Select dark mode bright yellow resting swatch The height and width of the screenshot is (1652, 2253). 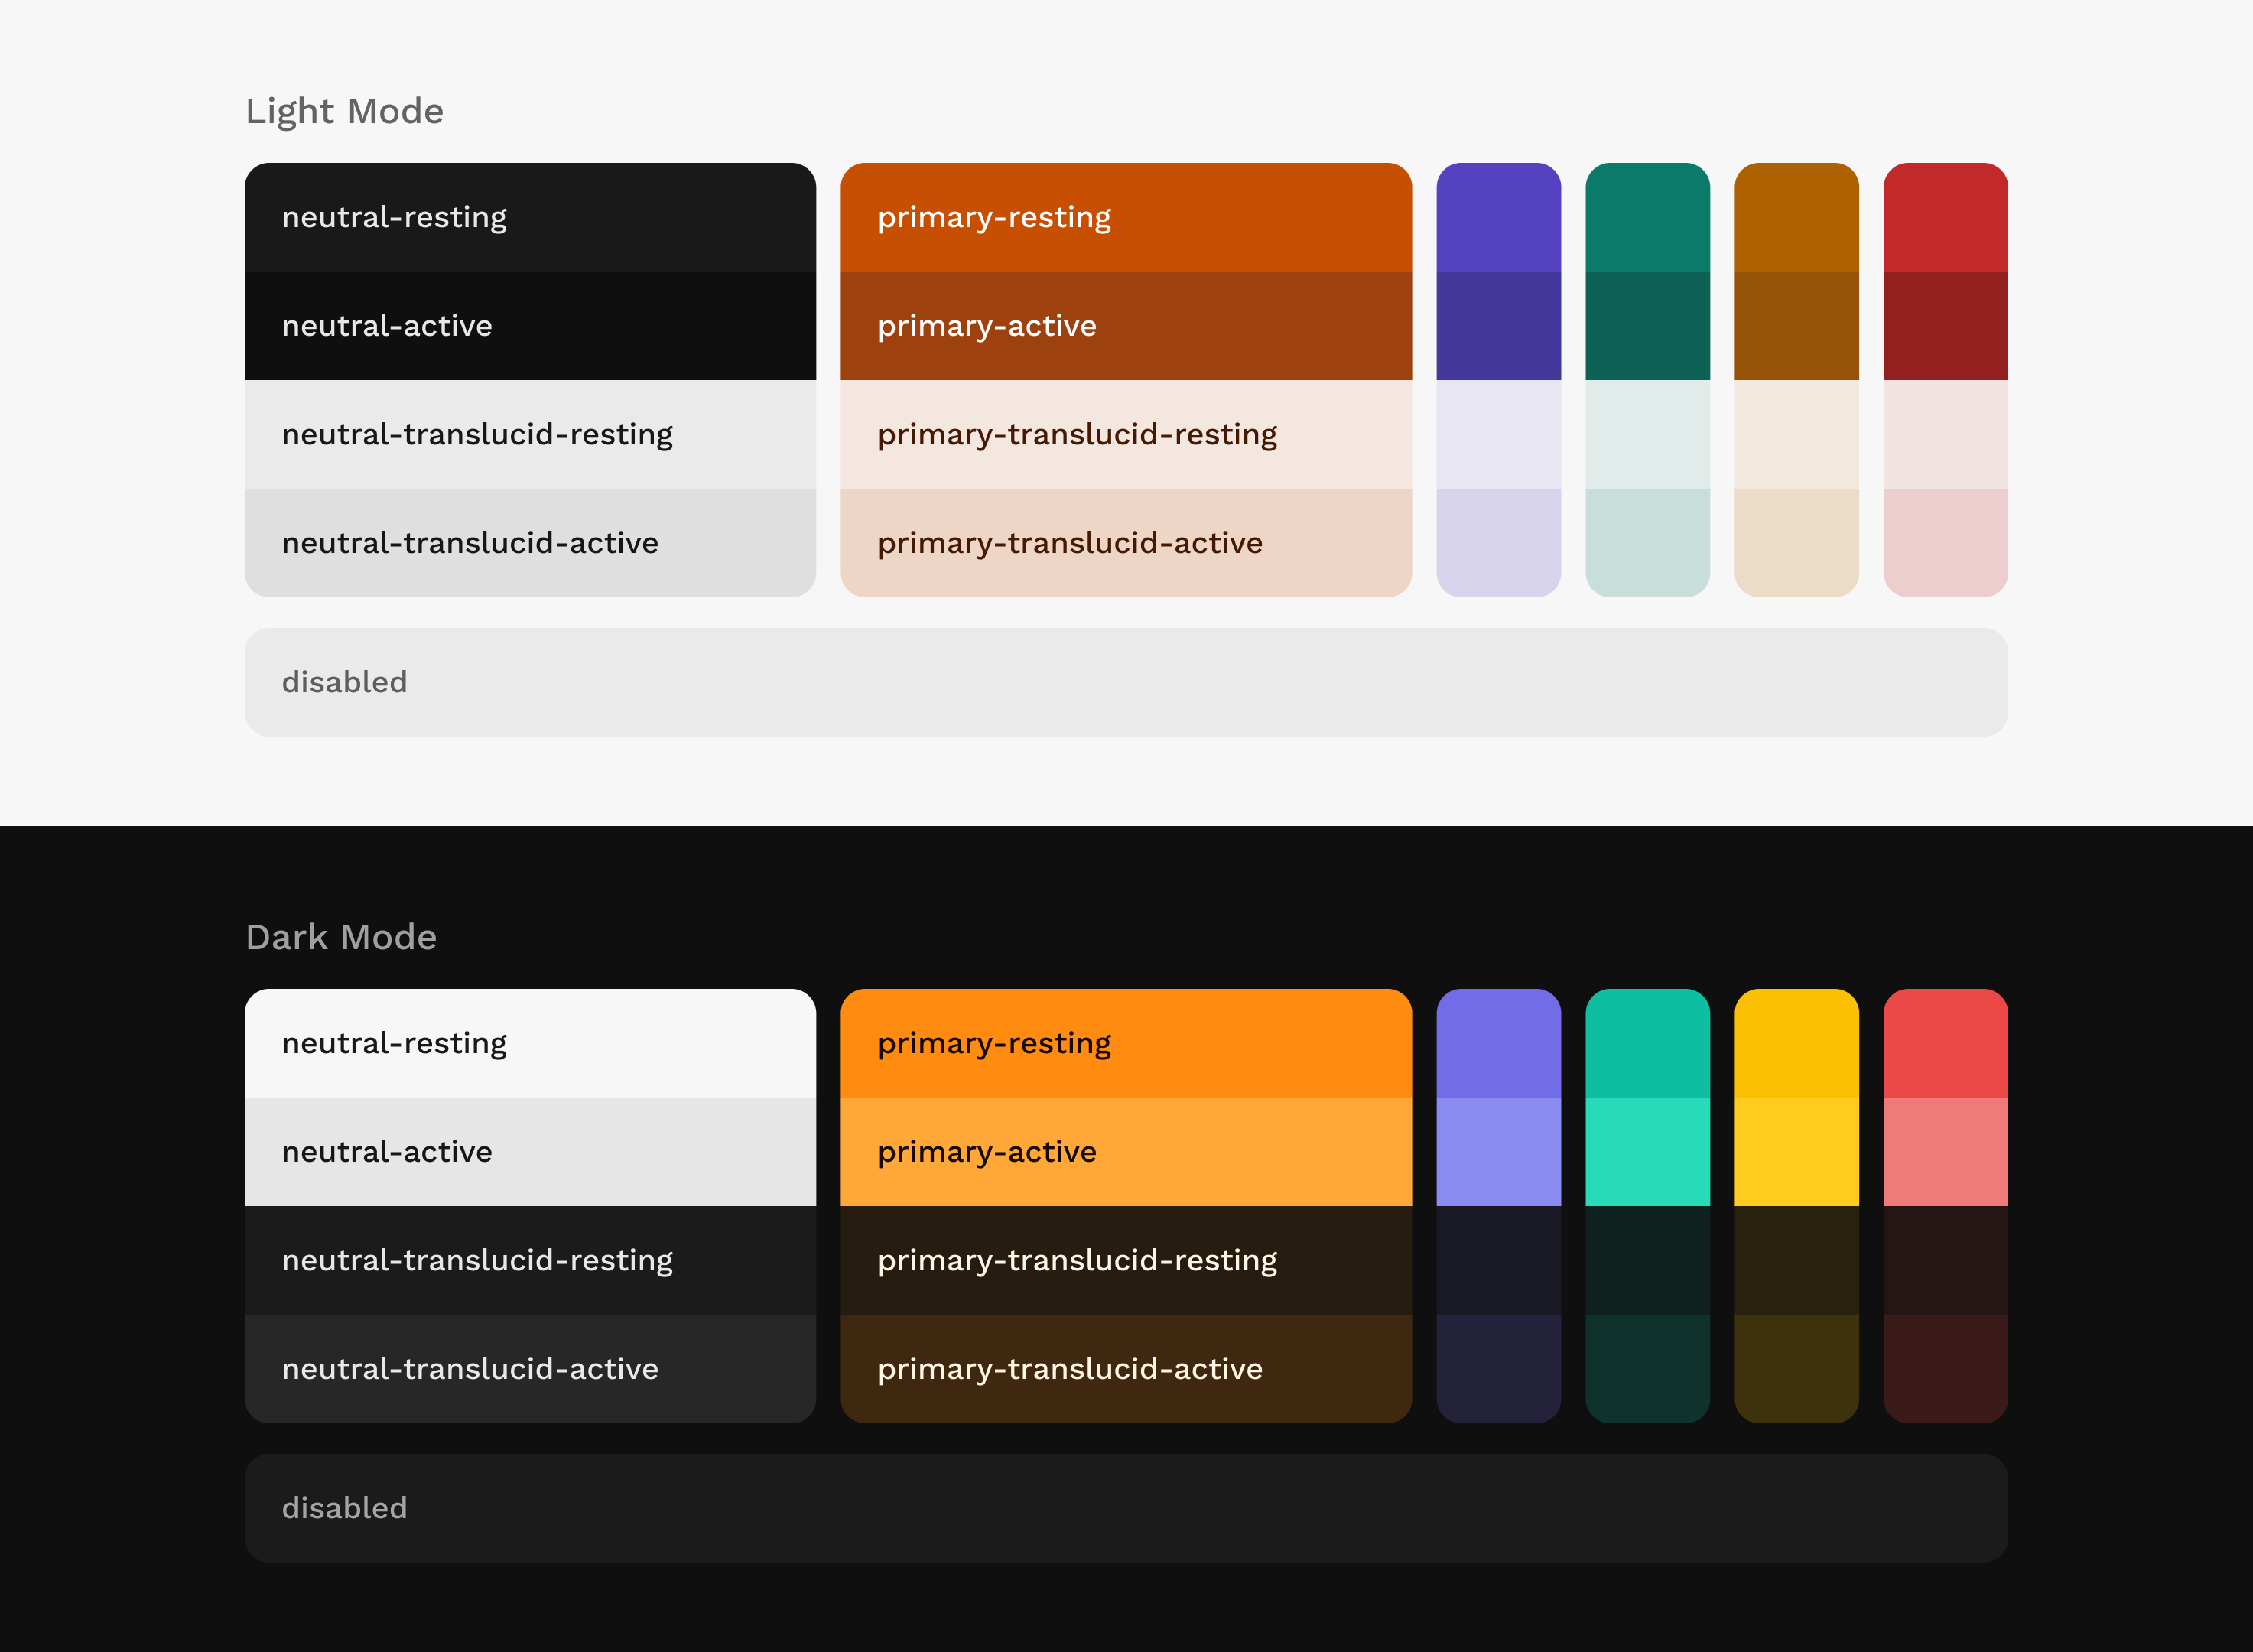[1796, 1043]
